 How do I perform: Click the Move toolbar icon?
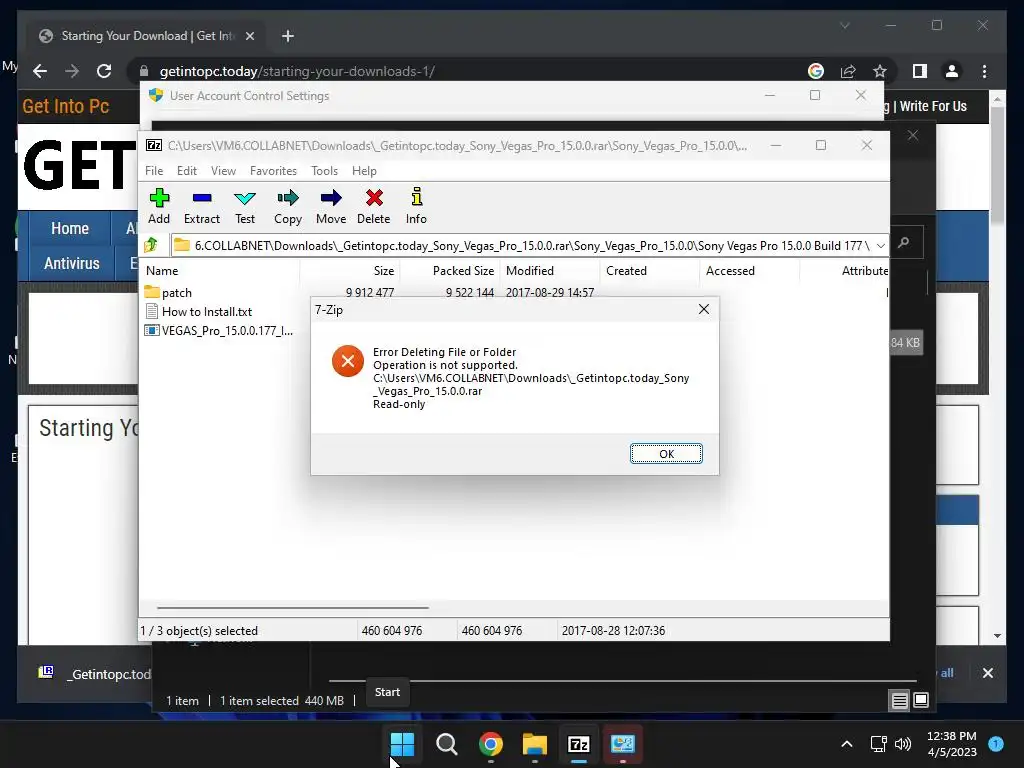click(x=331, y=206)
